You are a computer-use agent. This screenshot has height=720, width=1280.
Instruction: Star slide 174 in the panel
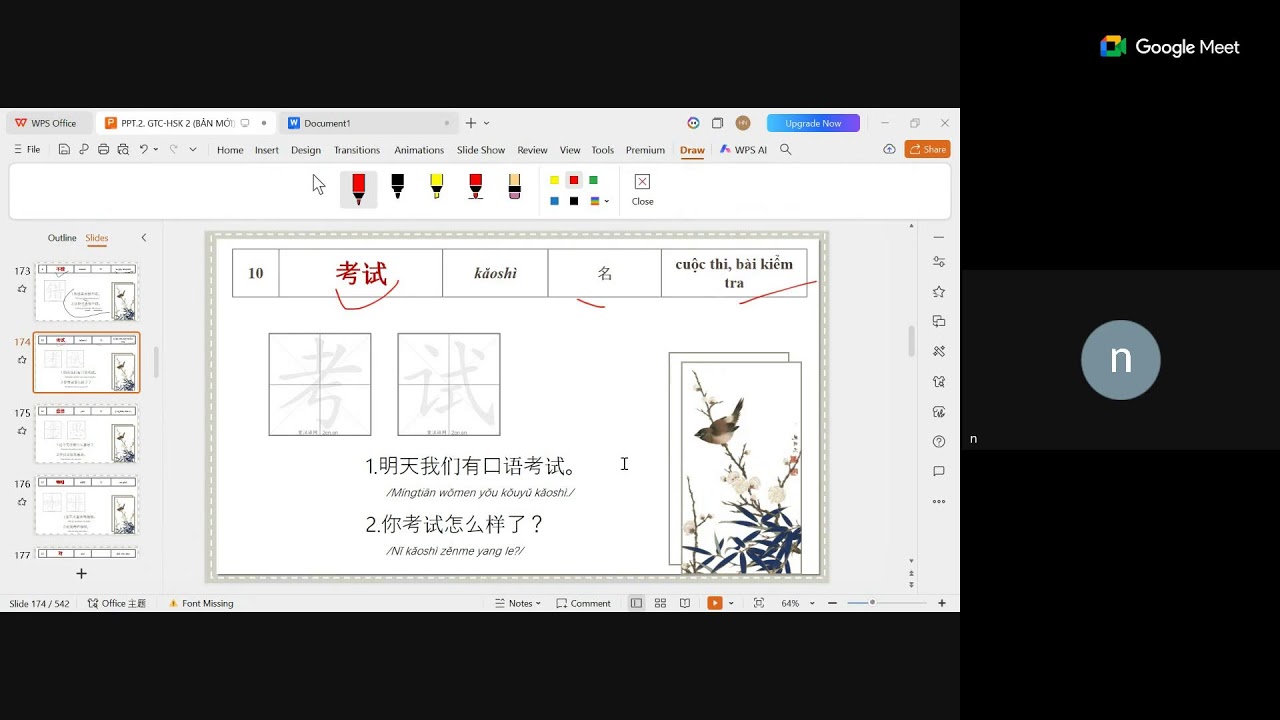click(x=22, y=360)
